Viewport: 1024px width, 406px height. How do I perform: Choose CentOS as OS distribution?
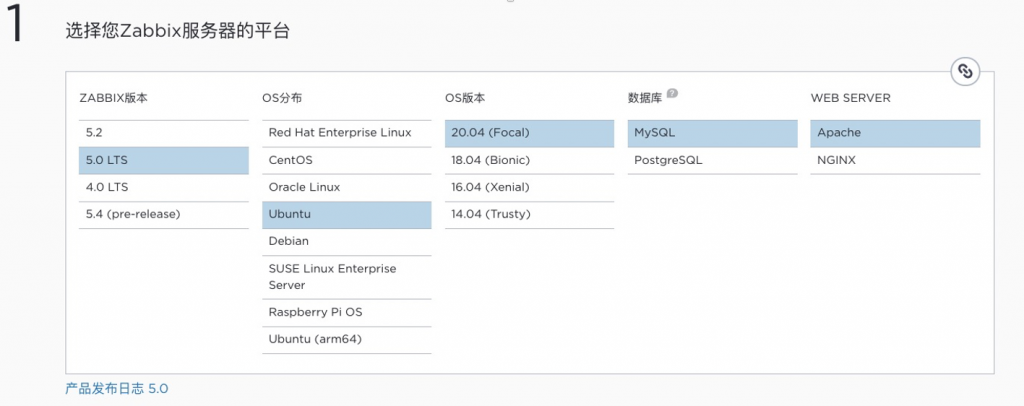pyautogui.click(x=347, y=161)
